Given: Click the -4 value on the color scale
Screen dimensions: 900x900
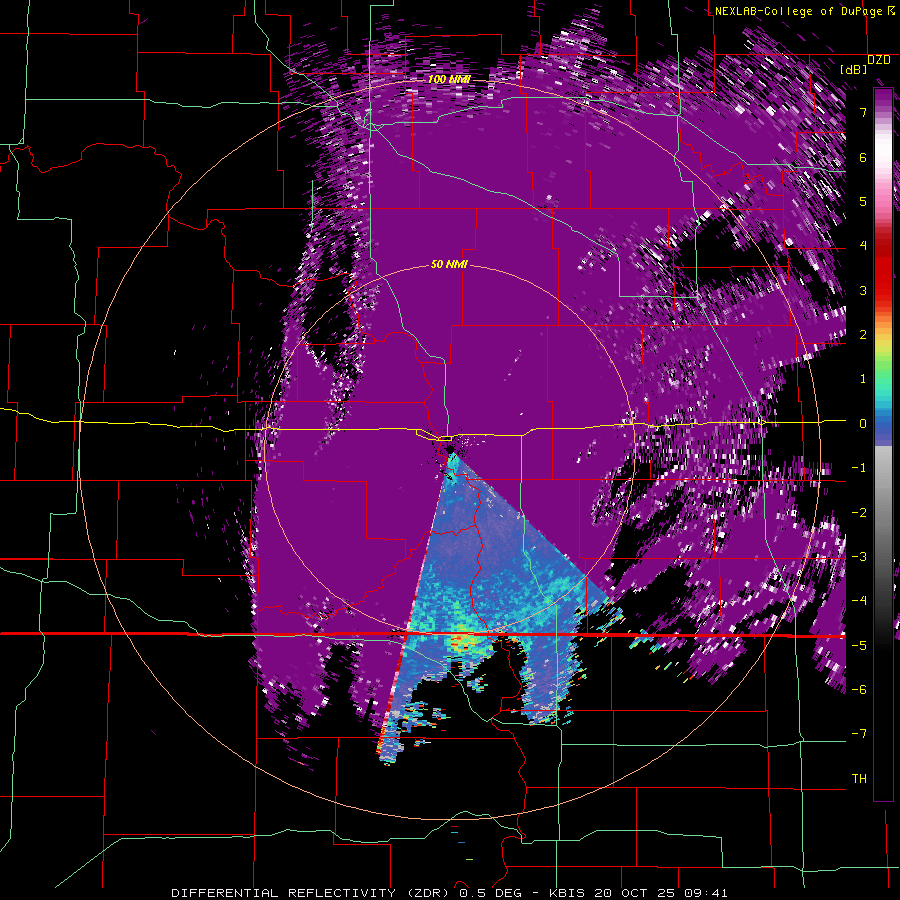Looking at the screenshot, I should (x=859, y=601).
